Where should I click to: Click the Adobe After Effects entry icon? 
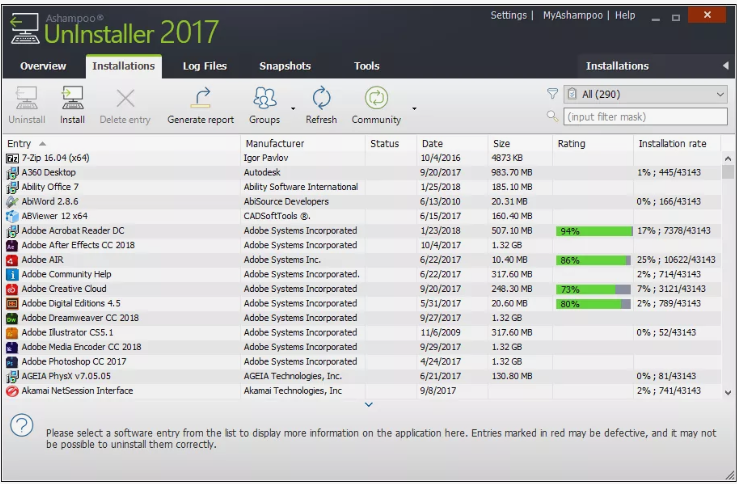coord(12,245)
